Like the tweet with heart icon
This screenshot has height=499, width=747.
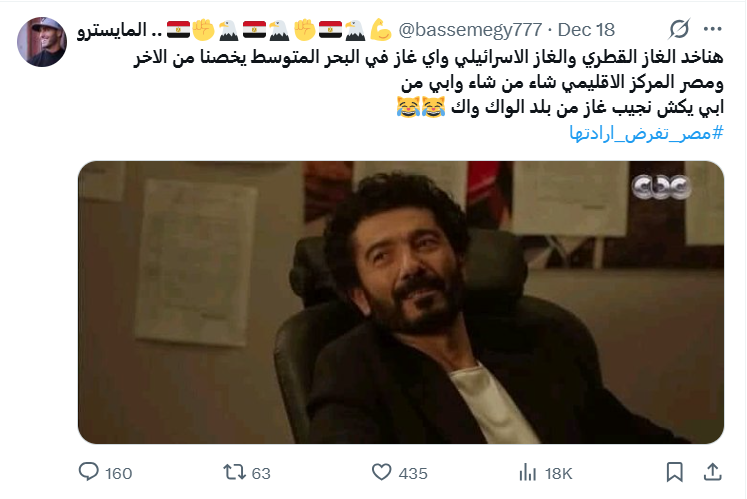point(382,472)
